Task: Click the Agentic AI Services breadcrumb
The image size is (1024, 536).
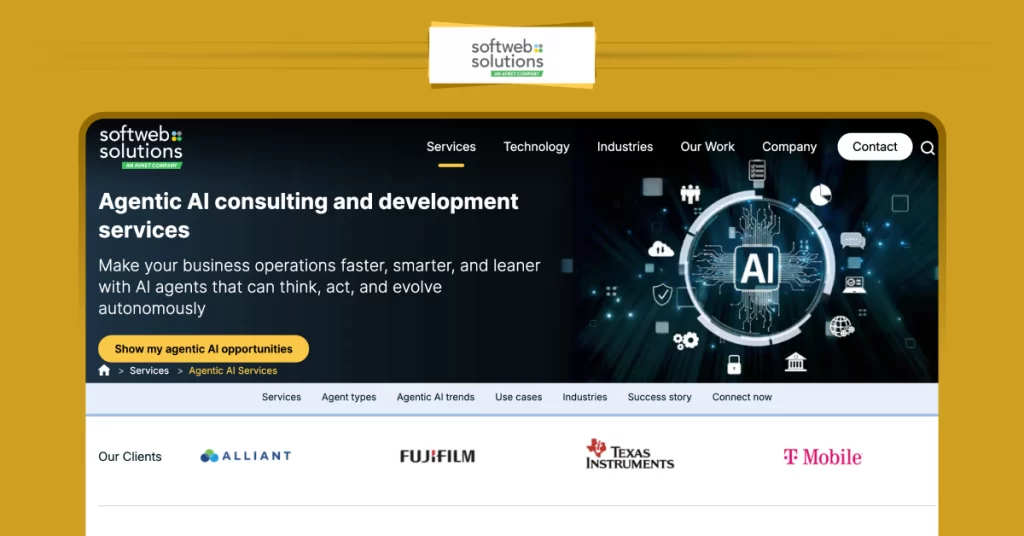Action: point(232,371)
